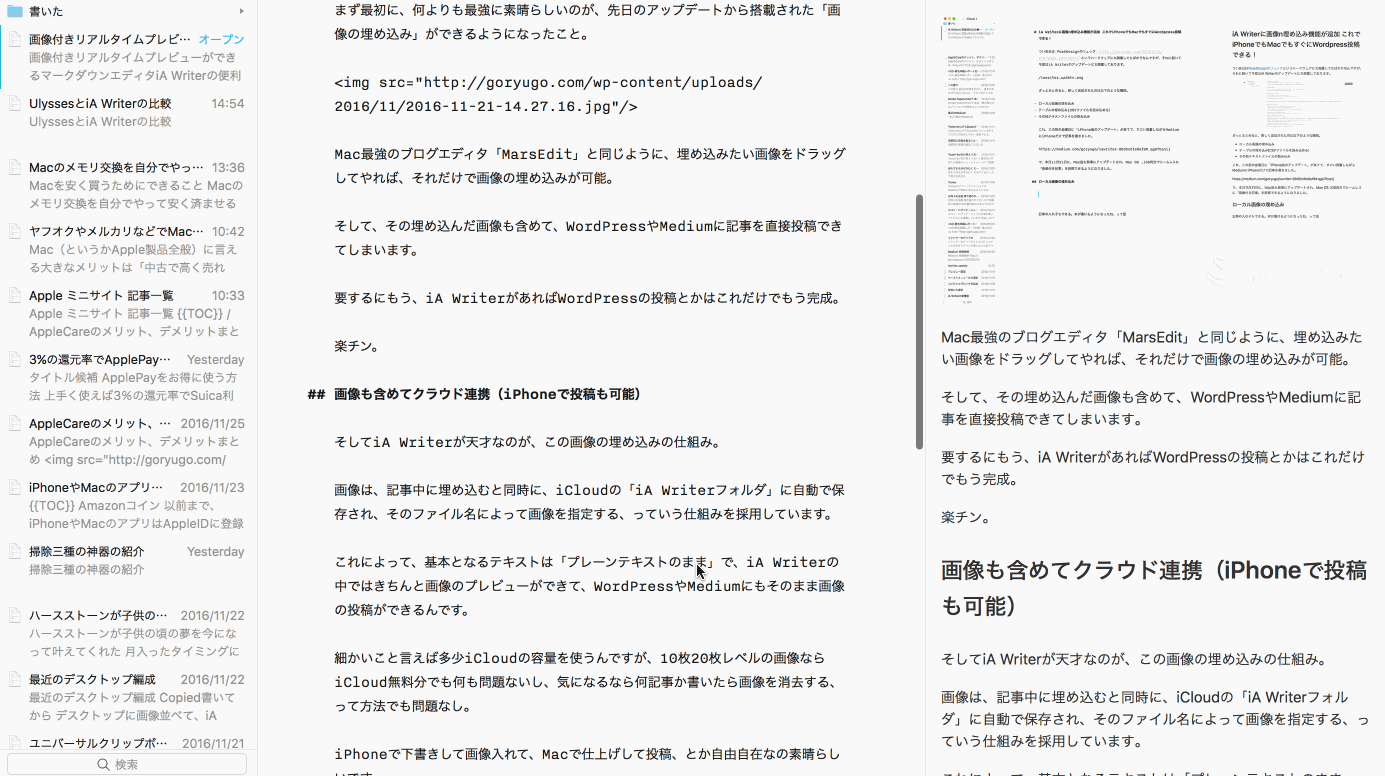The height and width of the screenshot is (776, 1385).
Task: Click the document icon beside the ハースストーン entry
Action: (14, 615)
